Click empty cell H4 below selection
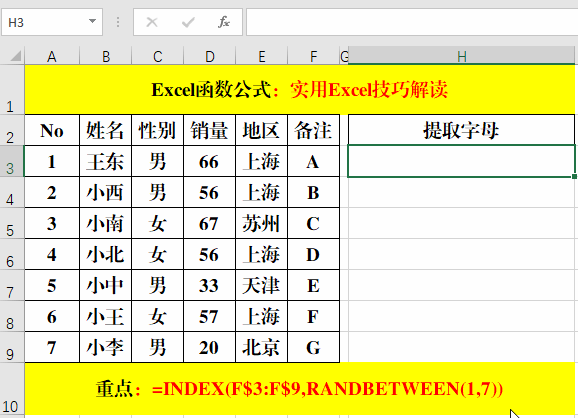 (x=462, y=192)
